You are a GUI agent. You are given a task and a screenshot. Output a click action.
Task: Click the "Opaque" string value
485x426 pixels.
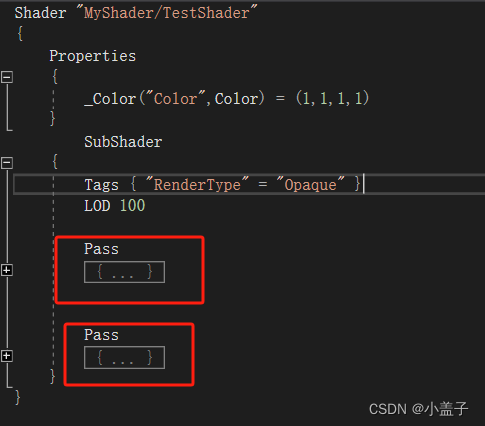[311, 184]
